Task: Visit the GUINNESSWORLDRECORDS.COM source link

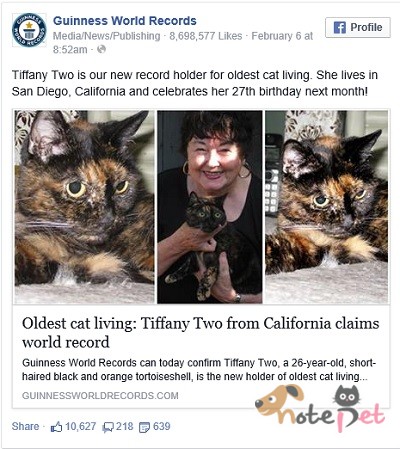Action: tap(100, 396)
